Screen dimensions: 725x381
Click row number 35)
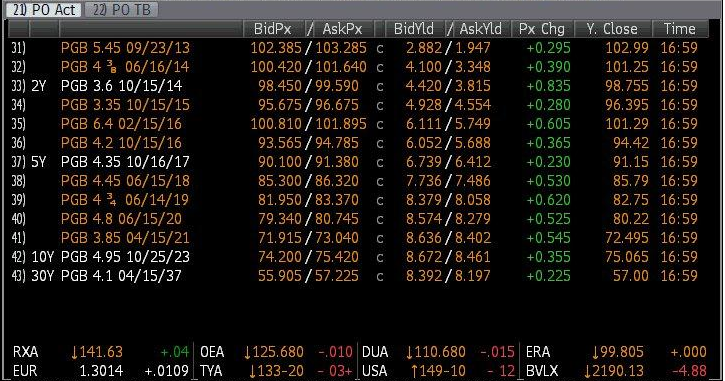[x=18, y=123]
